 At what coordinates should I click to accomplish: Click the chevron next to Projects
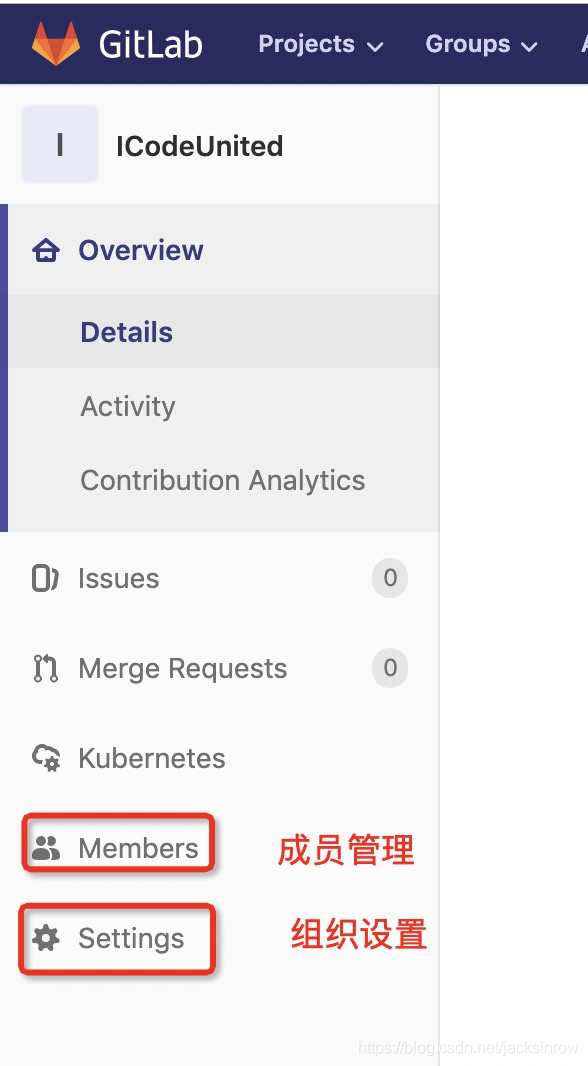pos(375,47)
